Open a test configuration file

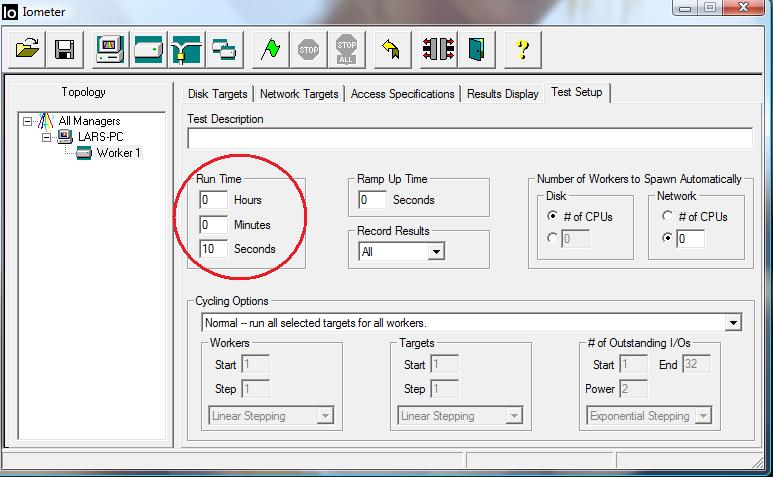[x=27, y=49]
